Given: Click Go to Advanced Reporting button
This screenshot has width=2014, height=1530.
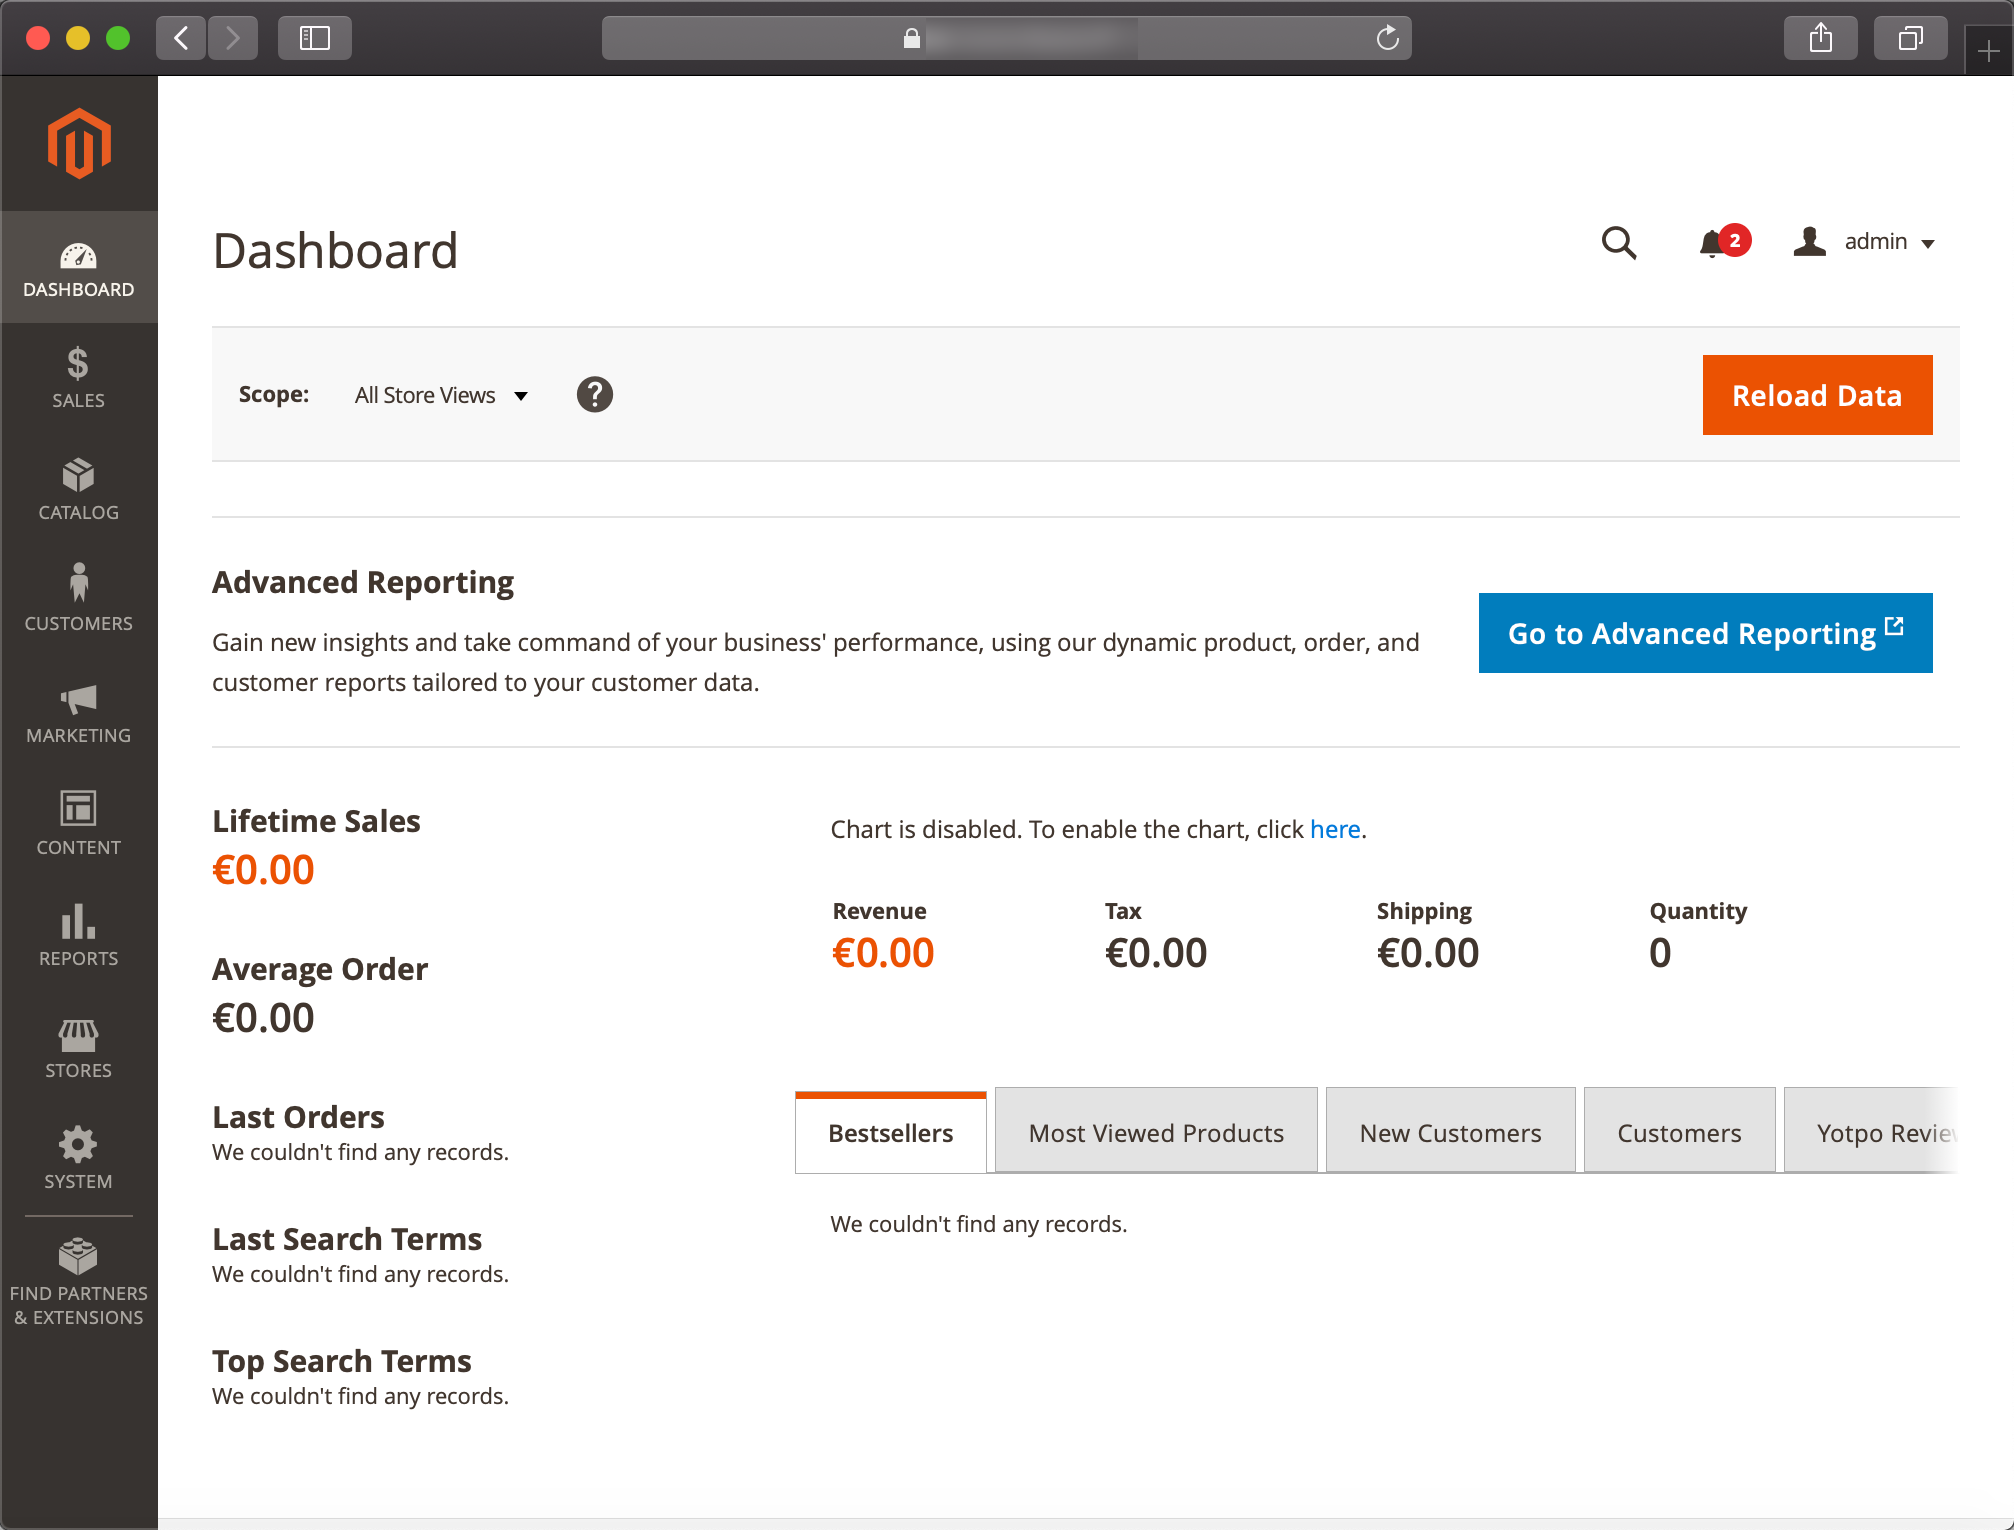Looking at the screenshot, I should tap(1705, 633).
